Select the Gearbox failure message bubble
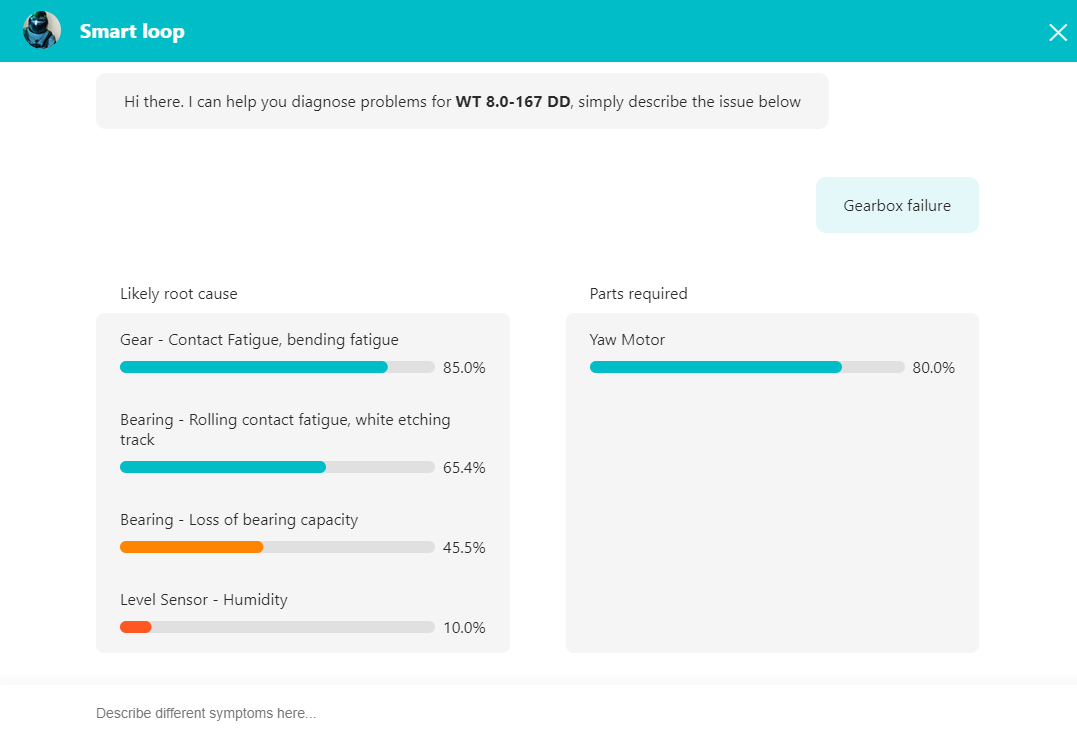The image size is (1077, 739). [x=896, y=204]
